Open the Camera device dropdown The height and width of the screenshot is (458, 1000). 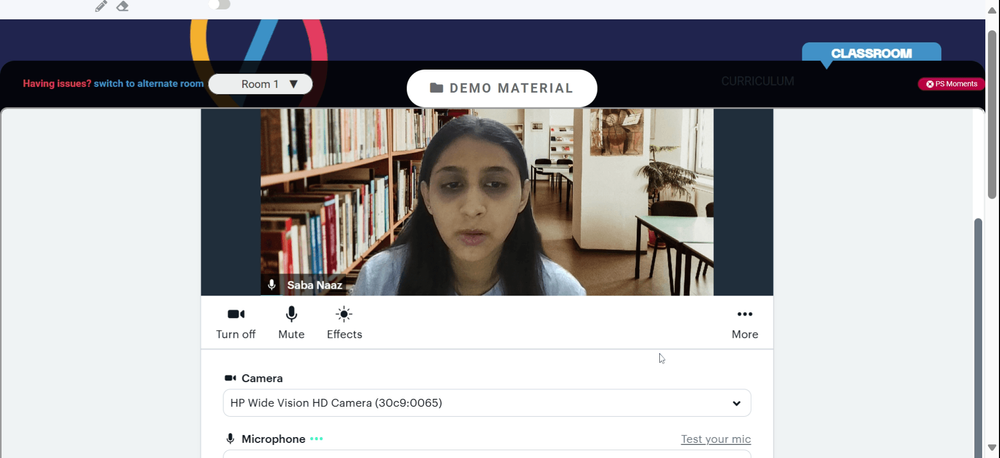[x=487, y=403]
